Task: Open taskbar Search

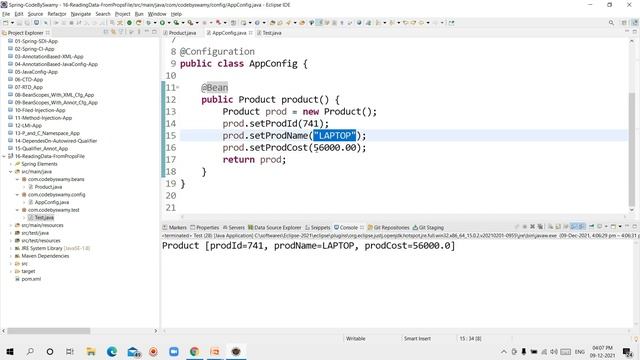Action: point(30,351)
